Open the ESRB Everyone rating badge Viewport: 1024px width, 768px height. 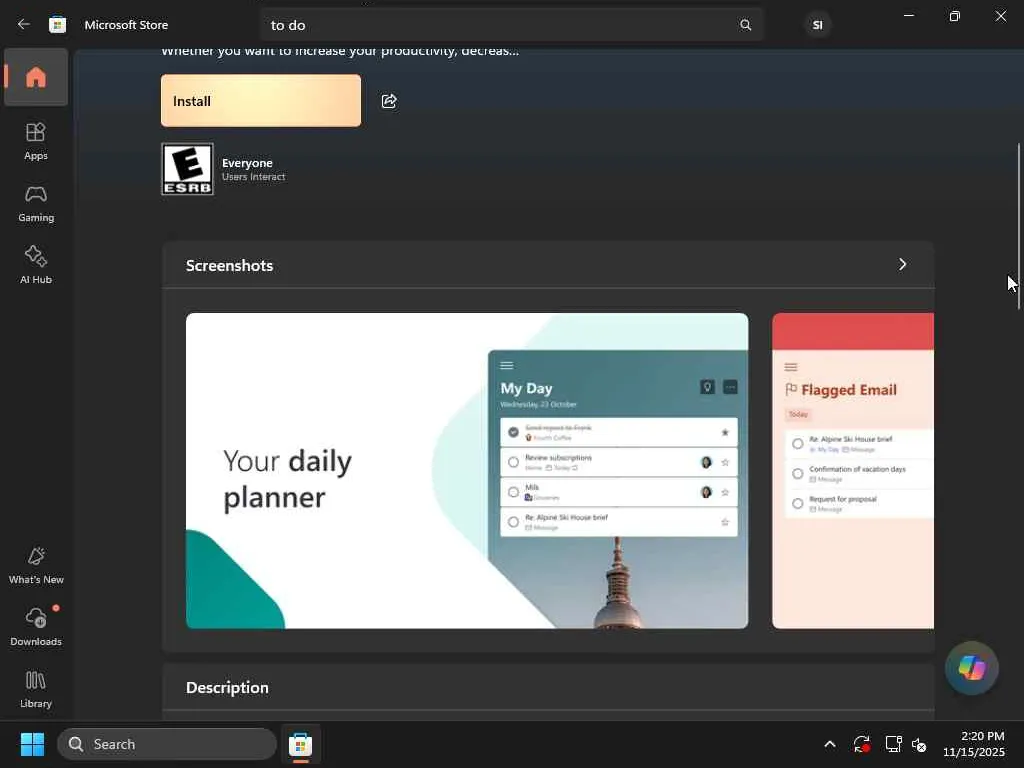187,169
